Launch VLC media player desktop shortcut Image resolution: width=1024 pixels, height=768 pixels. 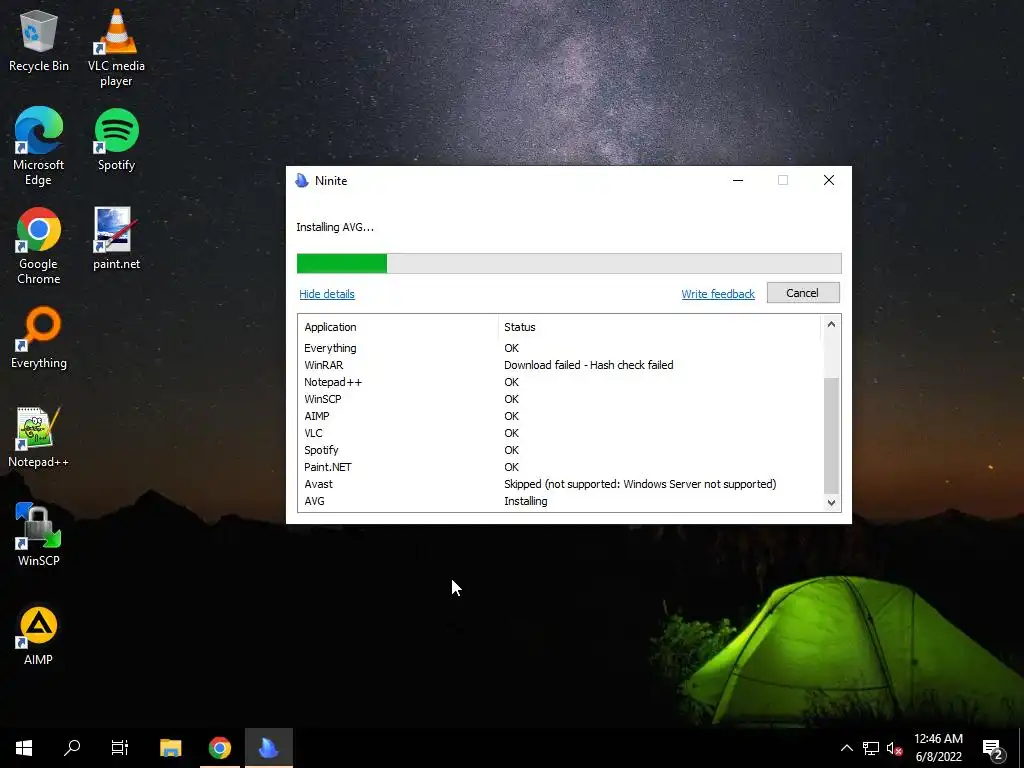click(116, 47)
